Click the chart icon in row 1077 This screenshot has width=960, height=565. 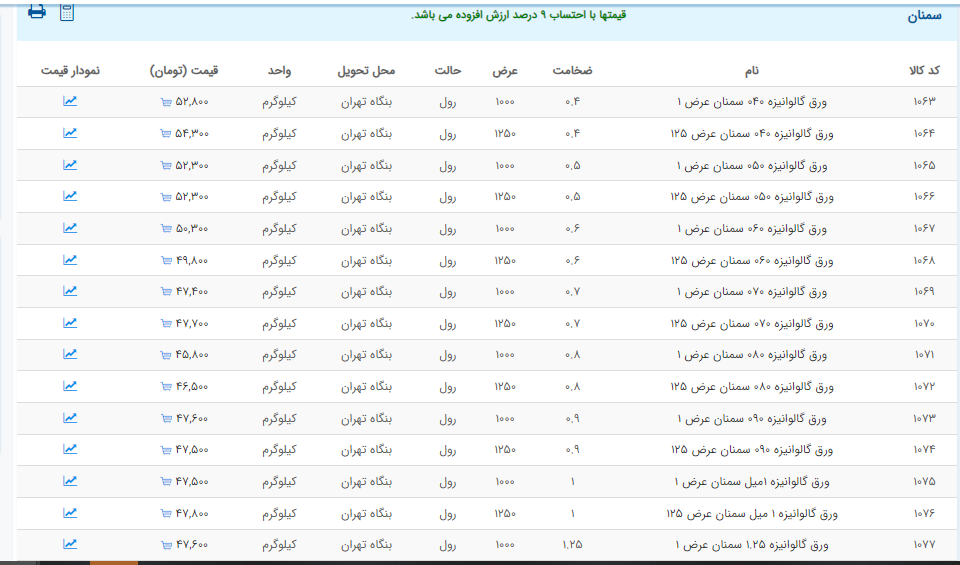[x=70, y=544]
